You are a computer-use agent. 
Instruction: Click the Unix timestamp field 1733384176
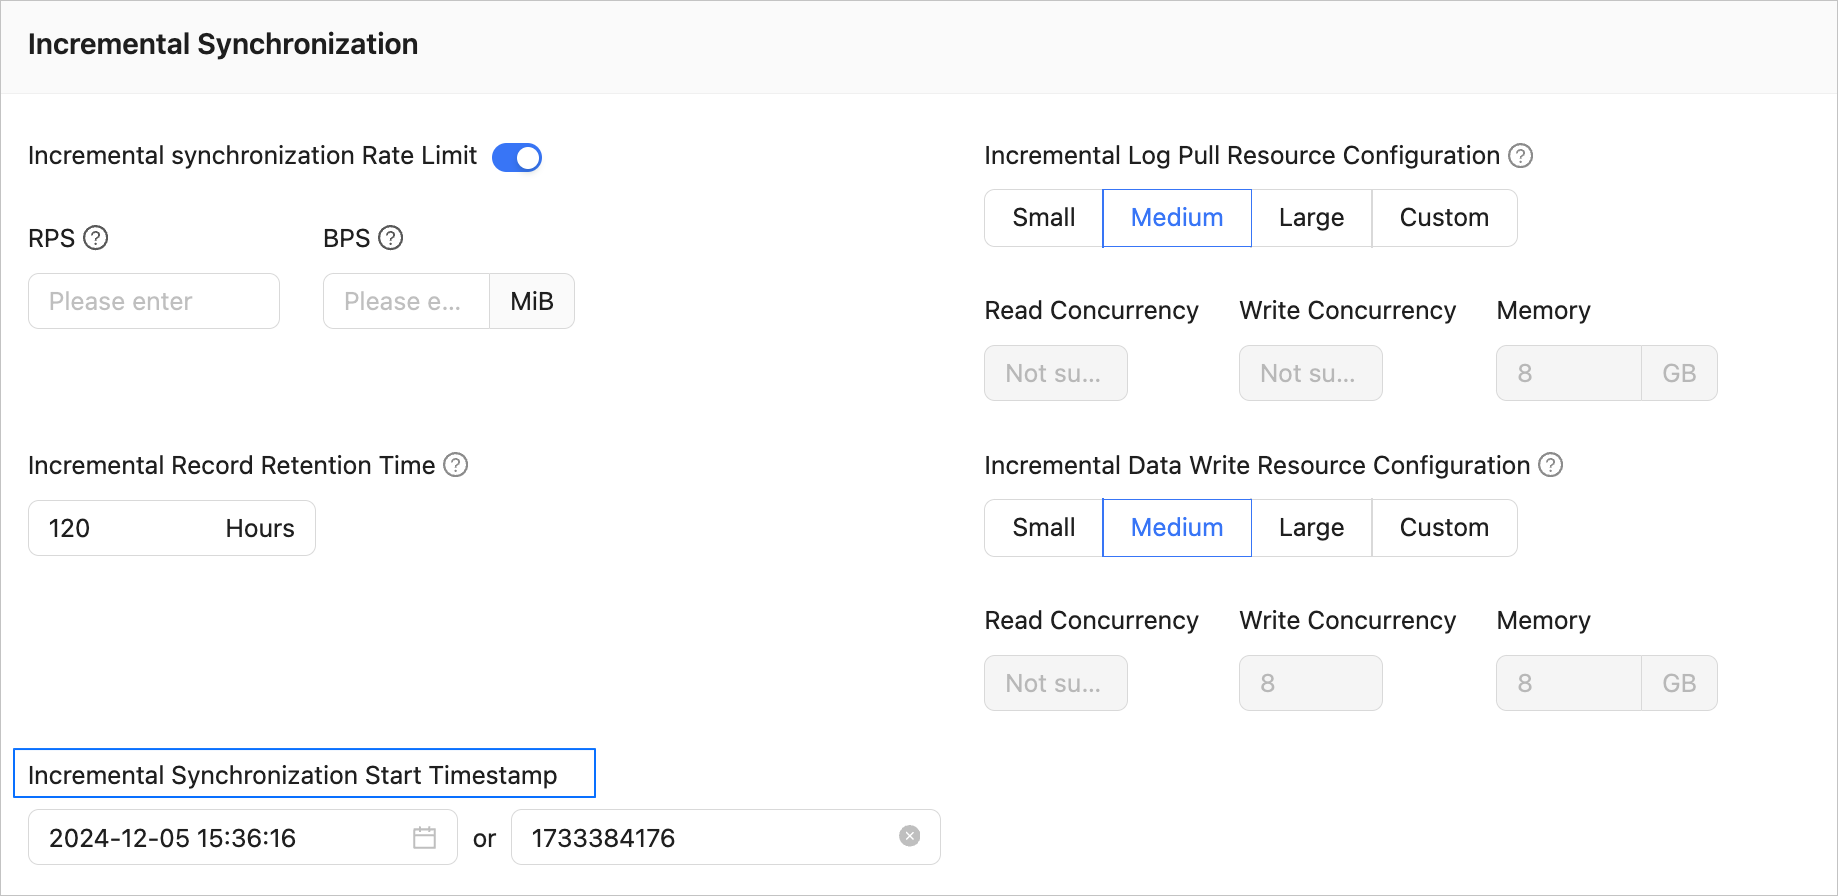(x=700, y=838)
